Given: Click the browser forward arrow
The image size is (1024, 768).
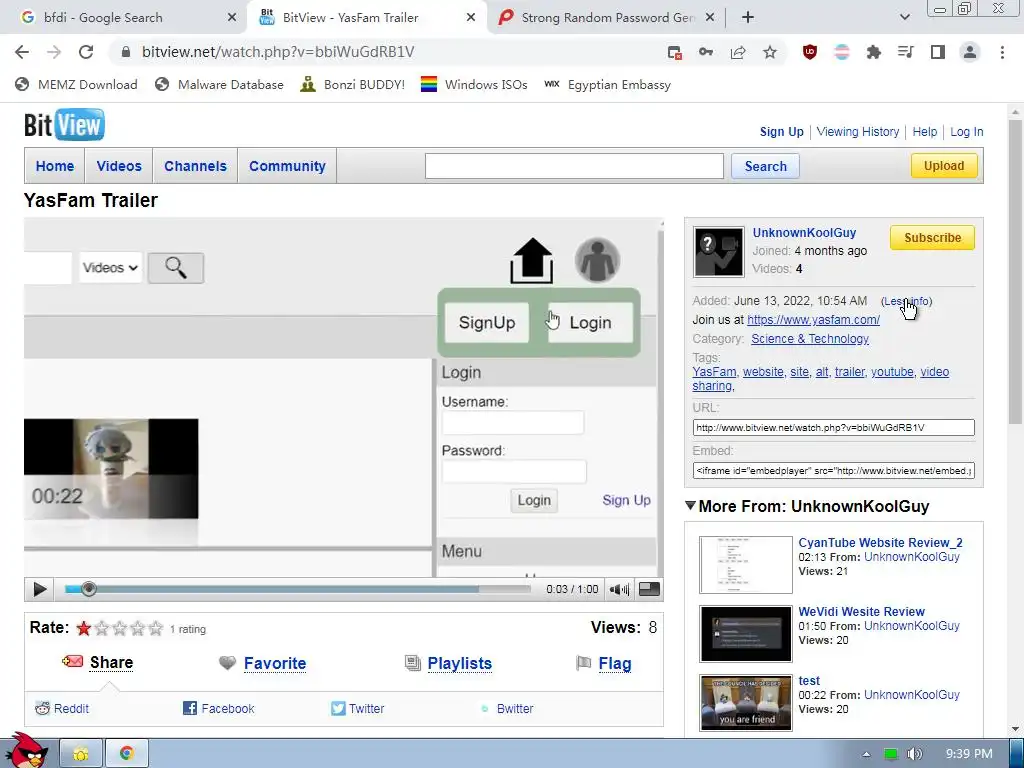Looking at the screenshot, I should (x=54, y=52).
